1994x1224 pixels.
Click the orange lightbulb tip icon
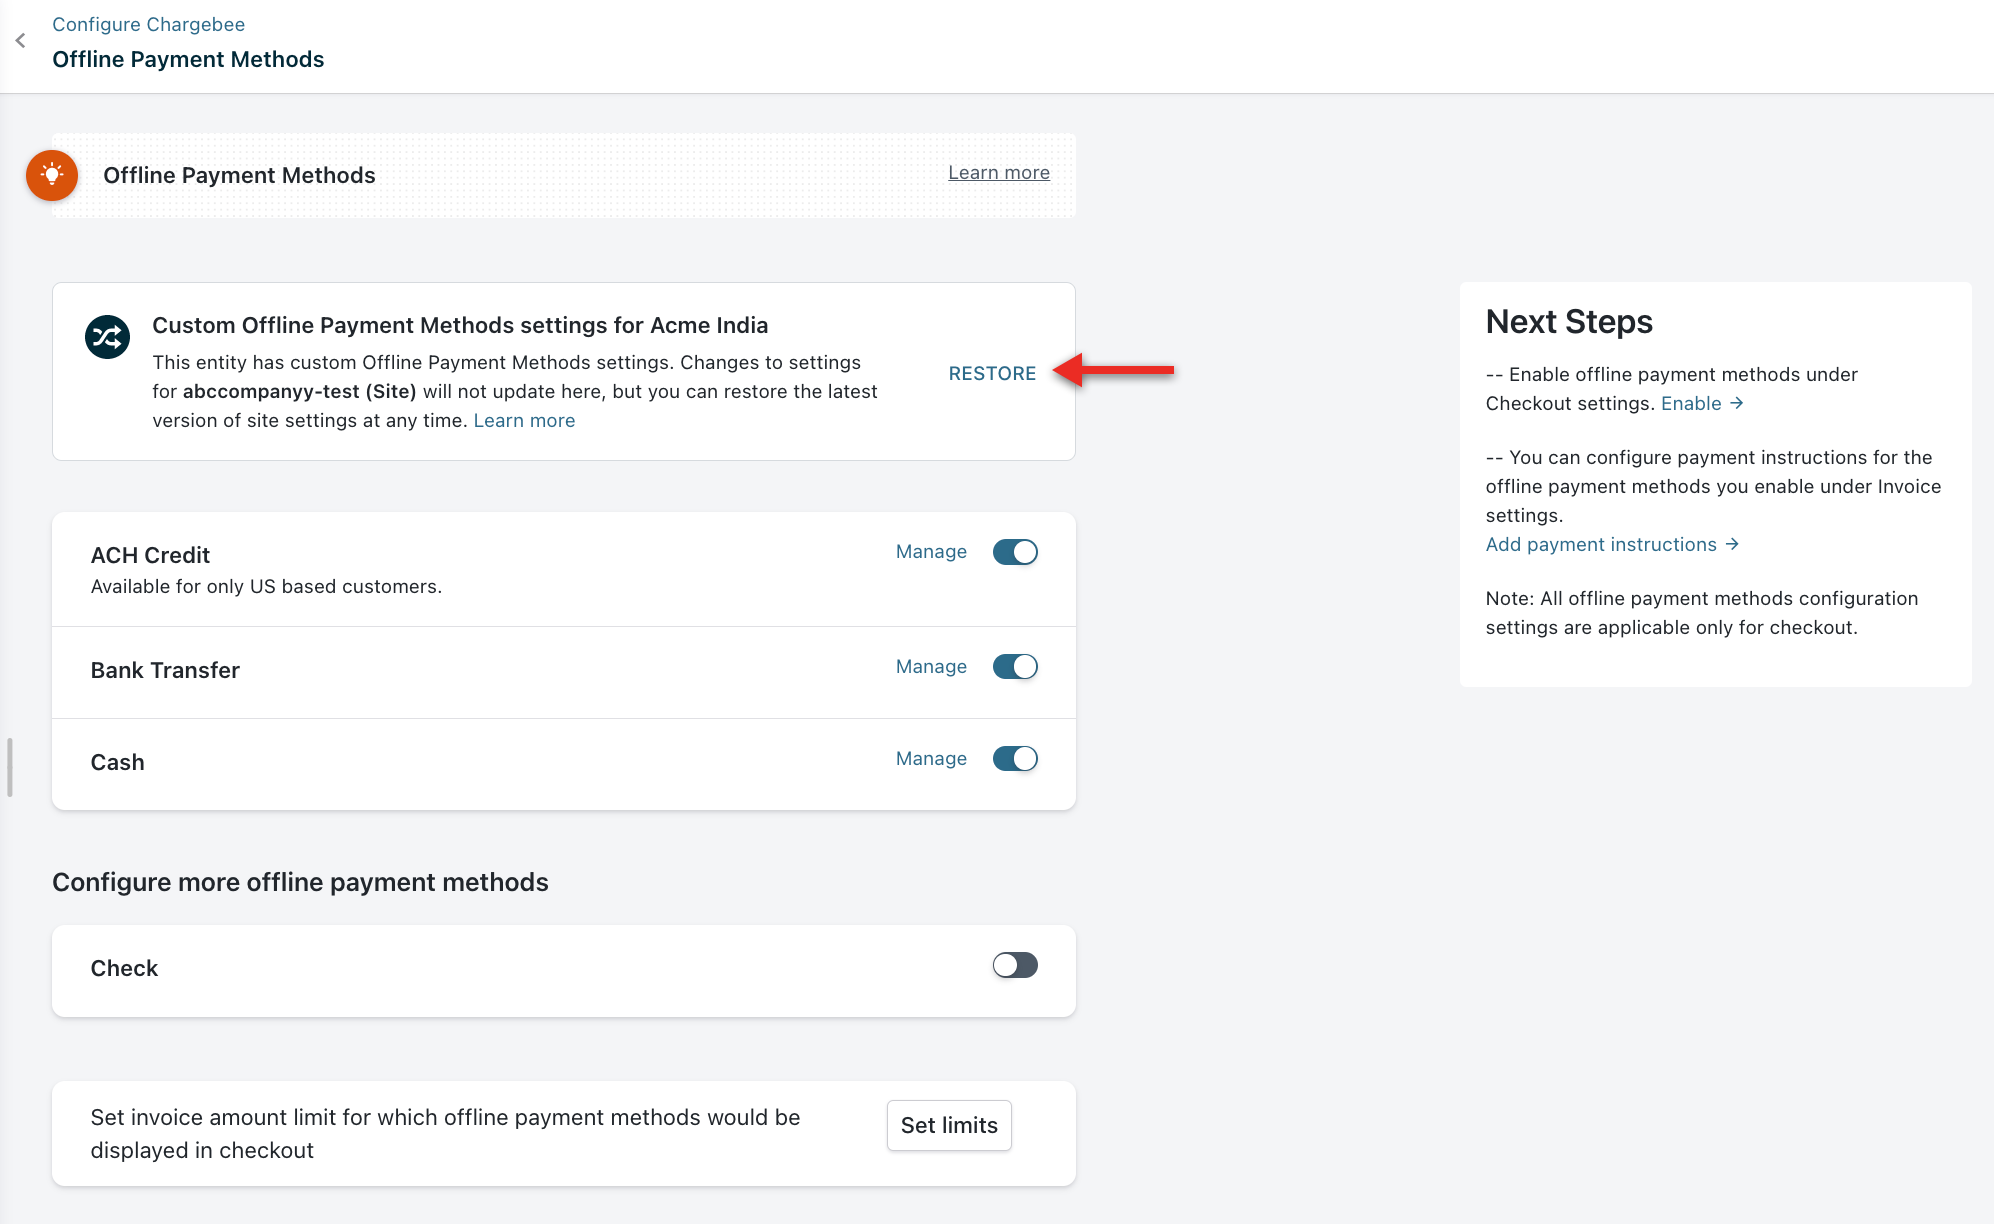point(52,175)
